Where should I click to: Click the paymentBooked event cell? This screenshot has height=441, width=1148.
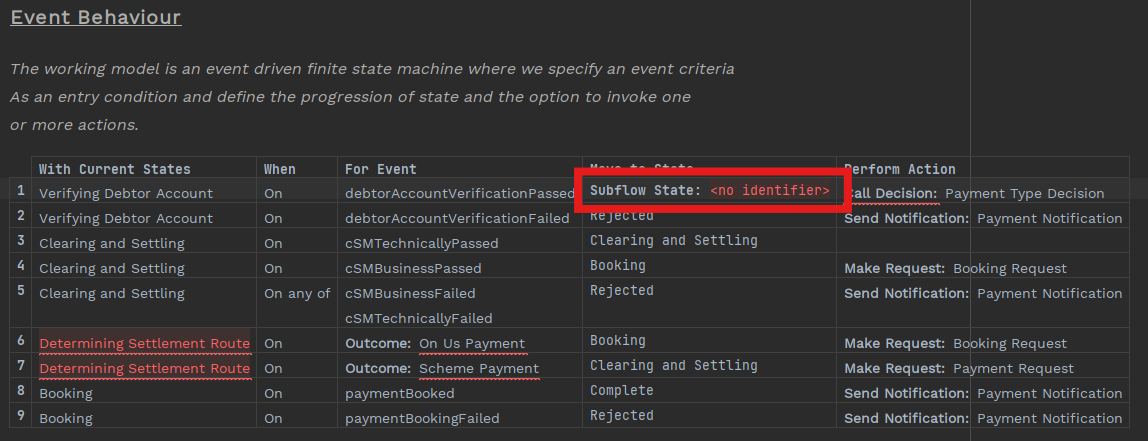click(400, 393)
